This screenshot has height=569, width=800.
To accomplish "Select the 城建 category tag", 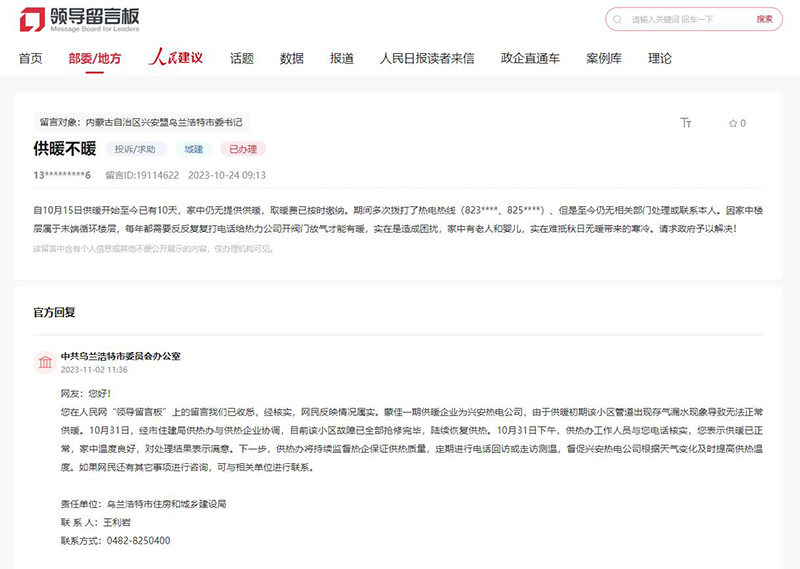I will 193,150.
